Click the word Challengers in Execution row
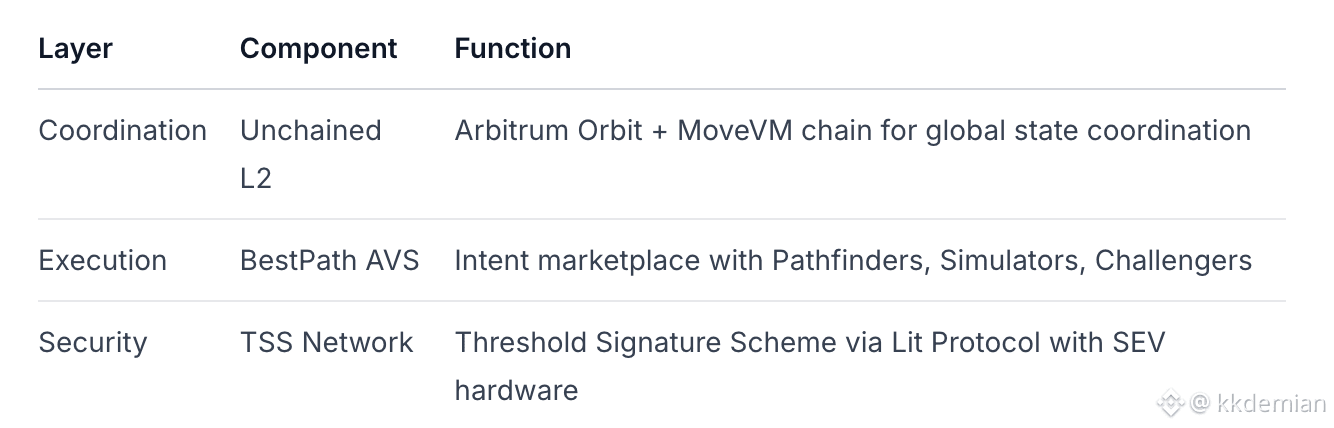The image size is (1334, 428). [1173, 260]
